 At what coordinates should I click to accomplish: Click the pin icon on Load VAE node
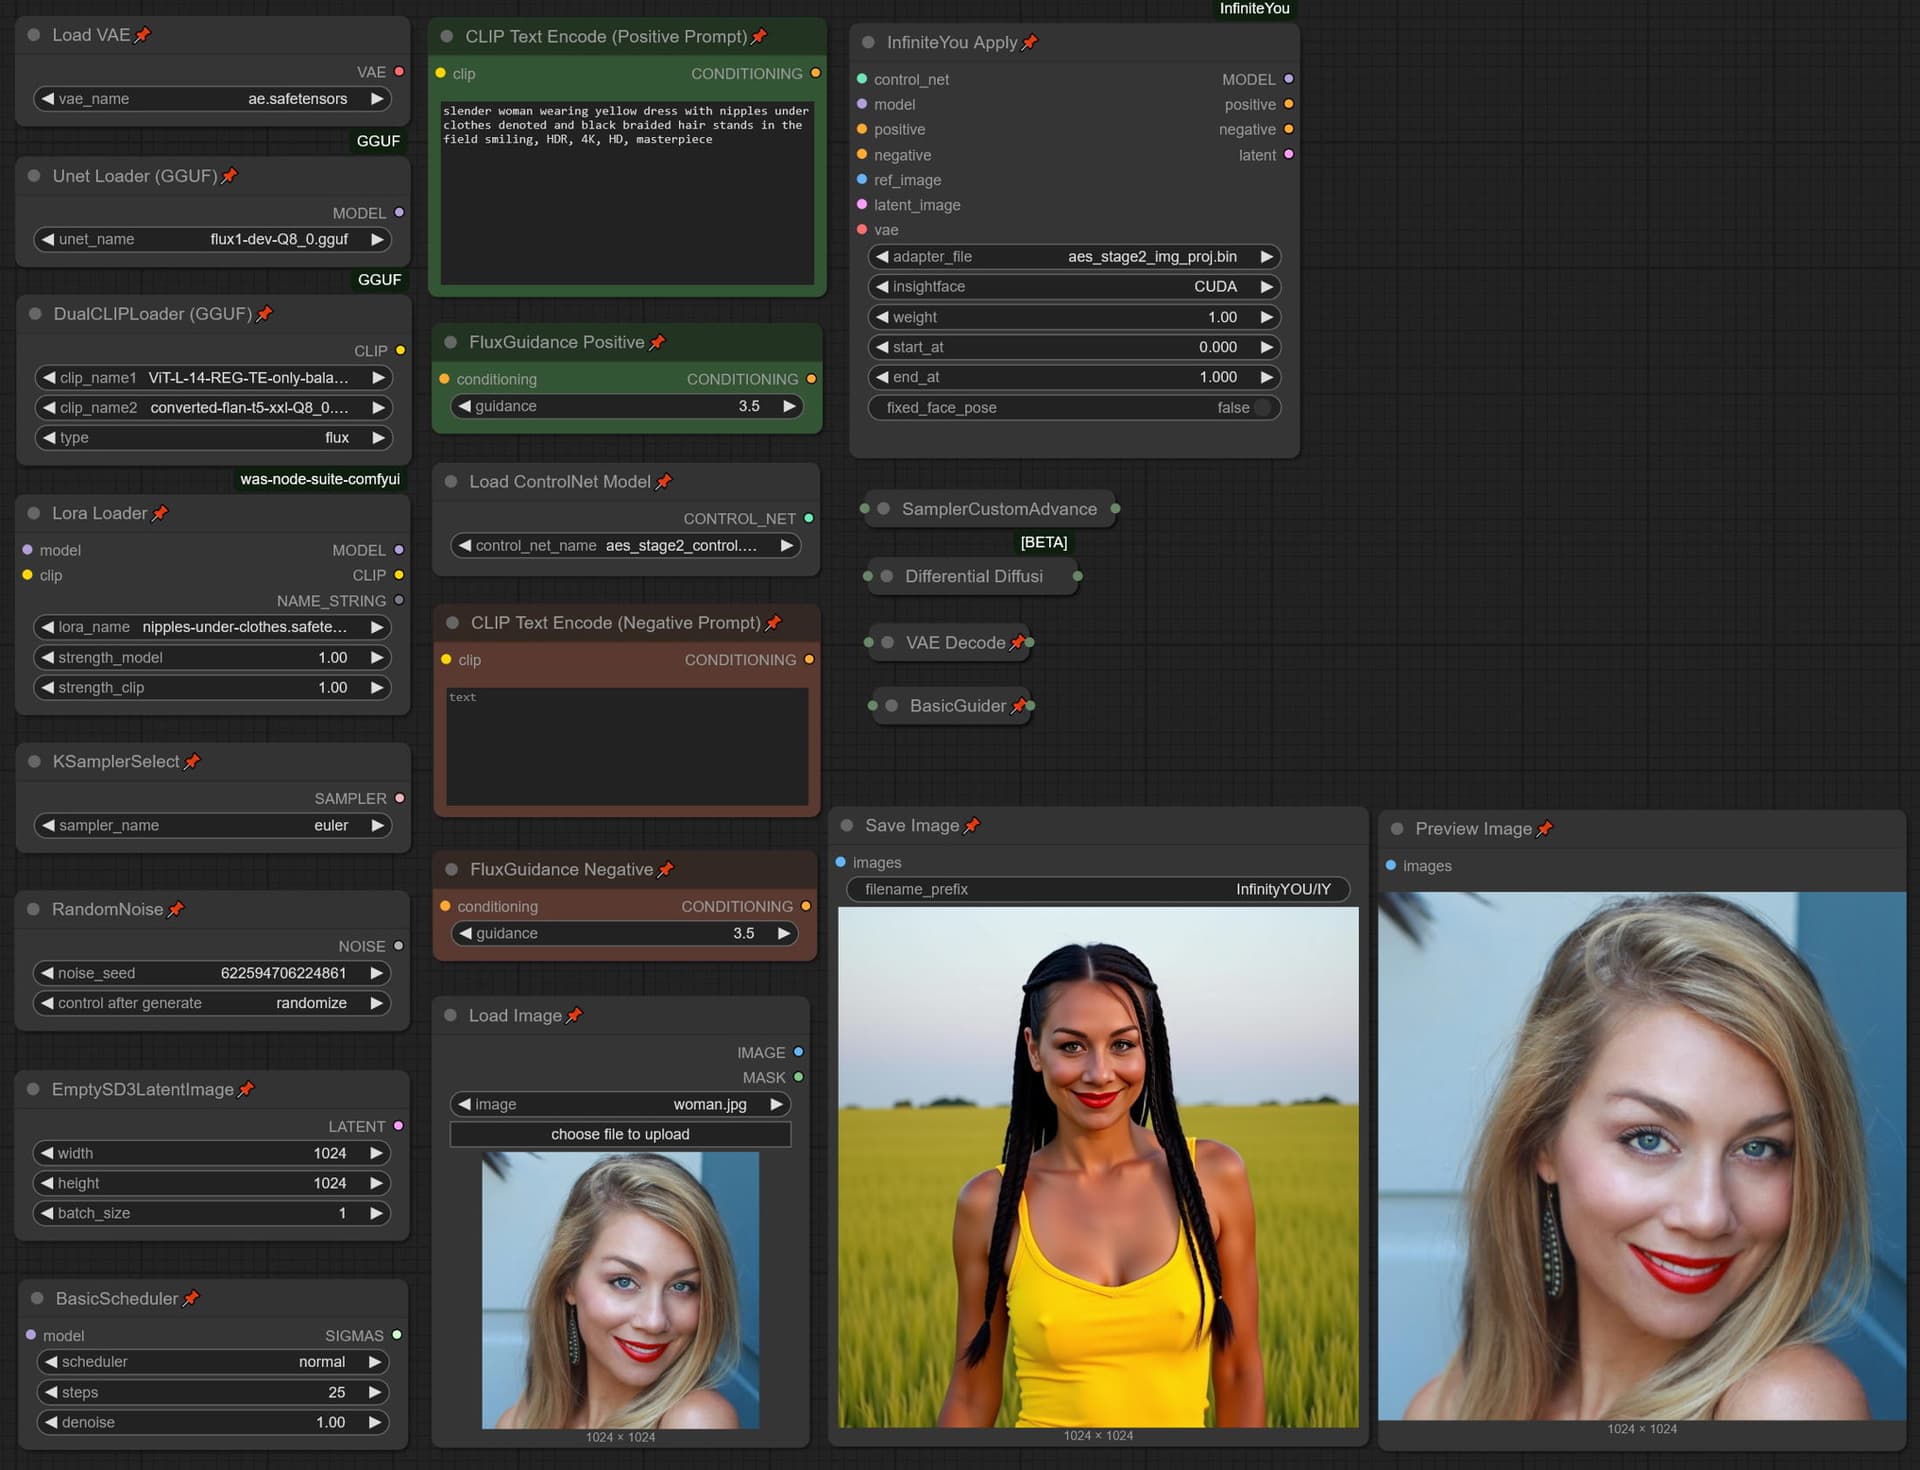[143, 35]
